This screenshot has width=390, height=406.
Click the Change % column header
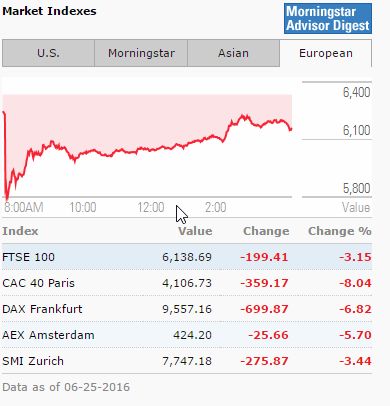click(x=340, y=231)
